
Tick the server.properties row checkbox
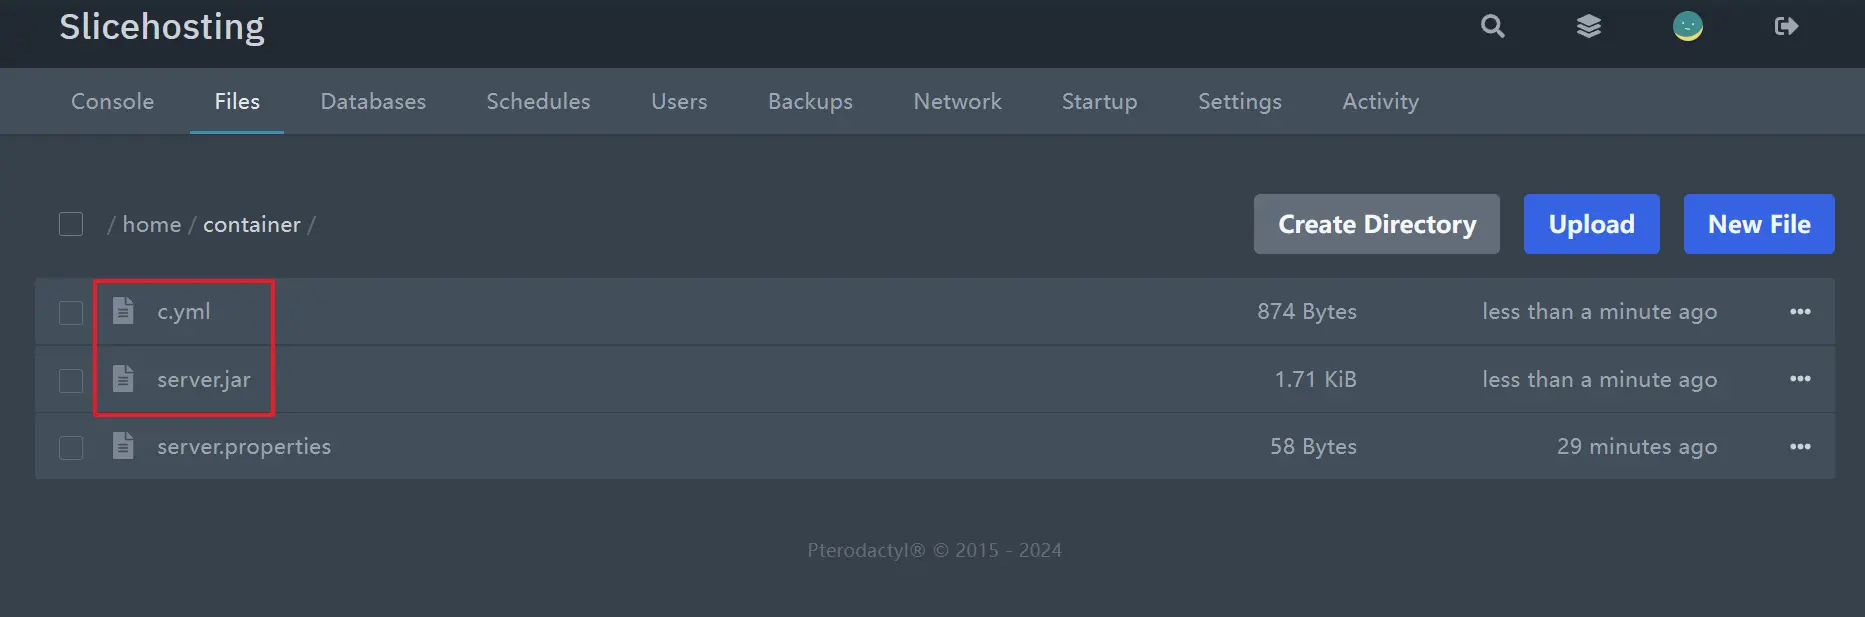[x=71, y=447]
